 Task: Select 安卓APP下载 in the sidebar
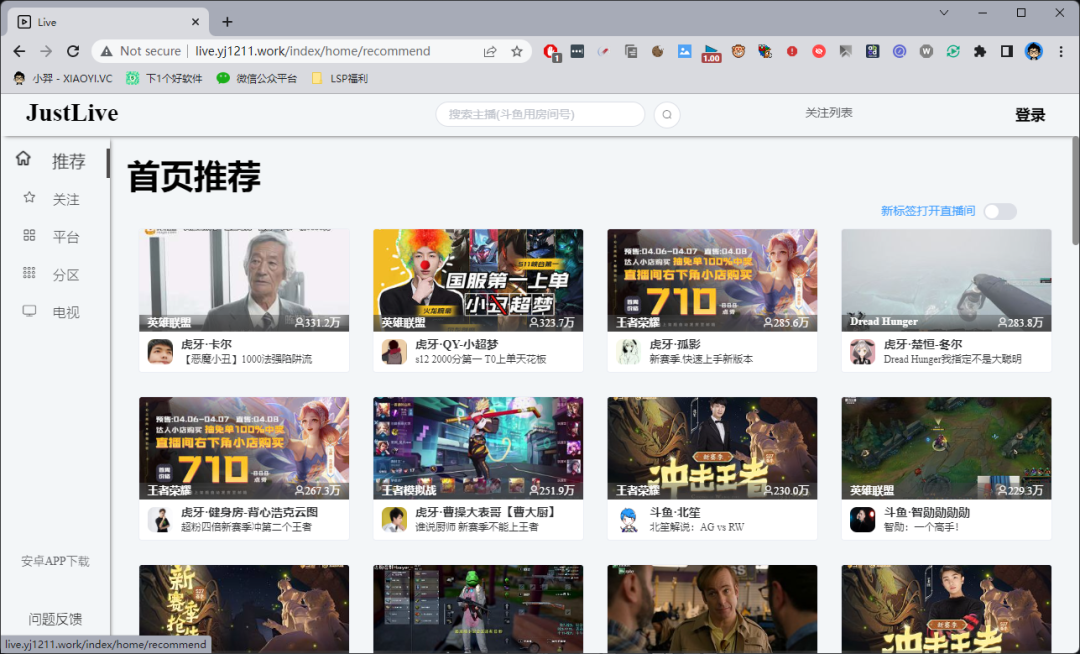pyautogui.click(x=55, y=561)
